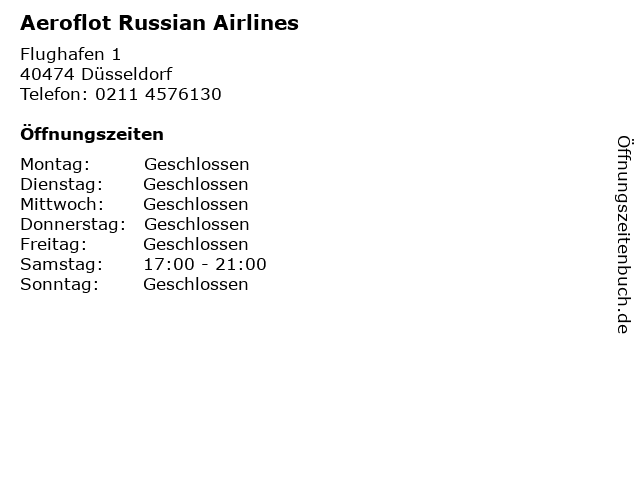This screenshot has height=480, width=640.
Task: Click the Mittwoch: label
Action: pyautogui.click(x=62, y=204)
